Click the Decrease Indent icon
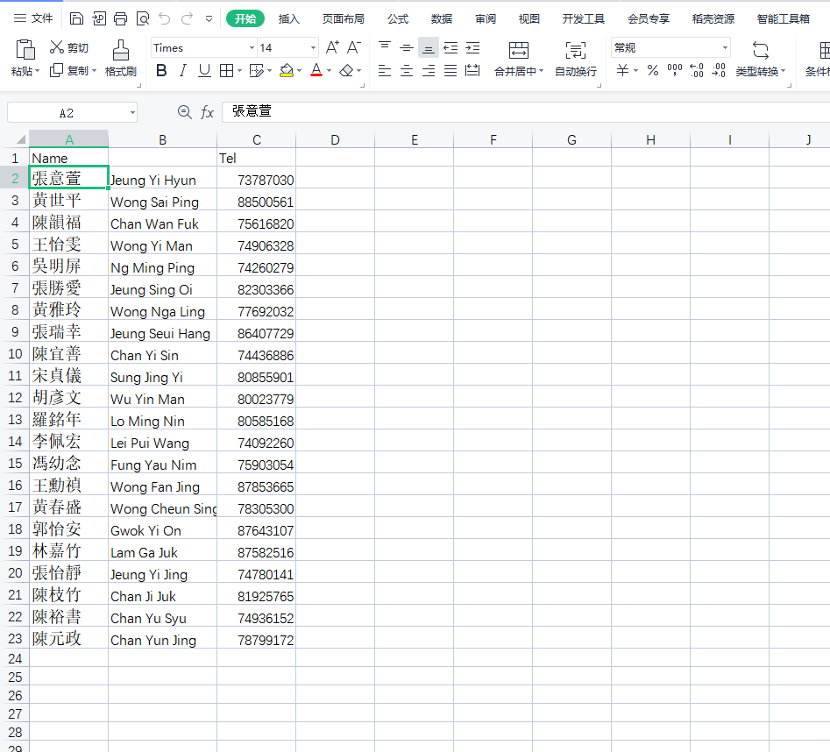The height and width of the screenshot is (752, 830). click(450, 48)
